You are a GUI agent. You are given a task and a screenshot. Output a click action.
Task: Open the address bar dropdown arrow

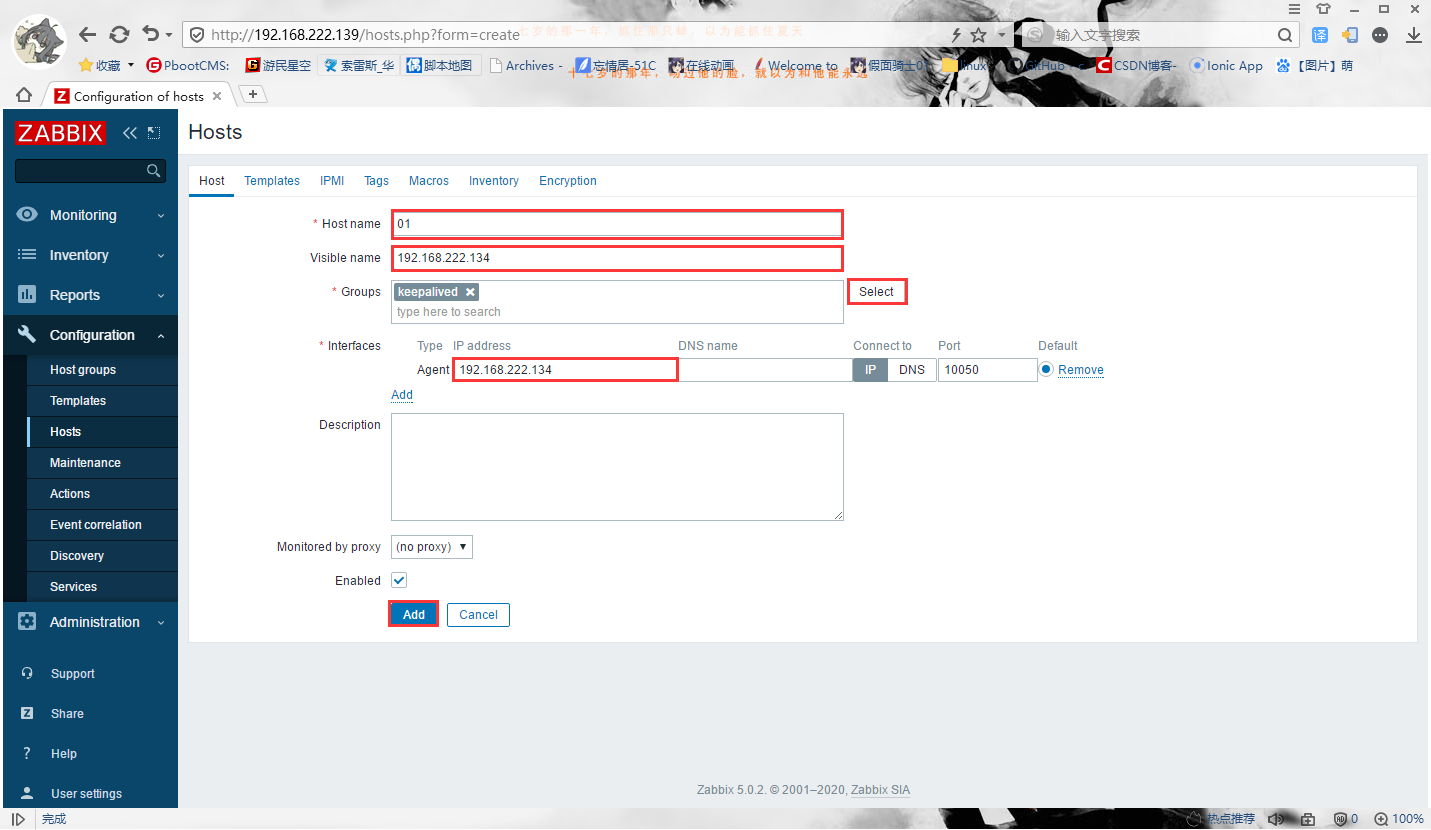pyautogui.click(x=1002, y=35)
